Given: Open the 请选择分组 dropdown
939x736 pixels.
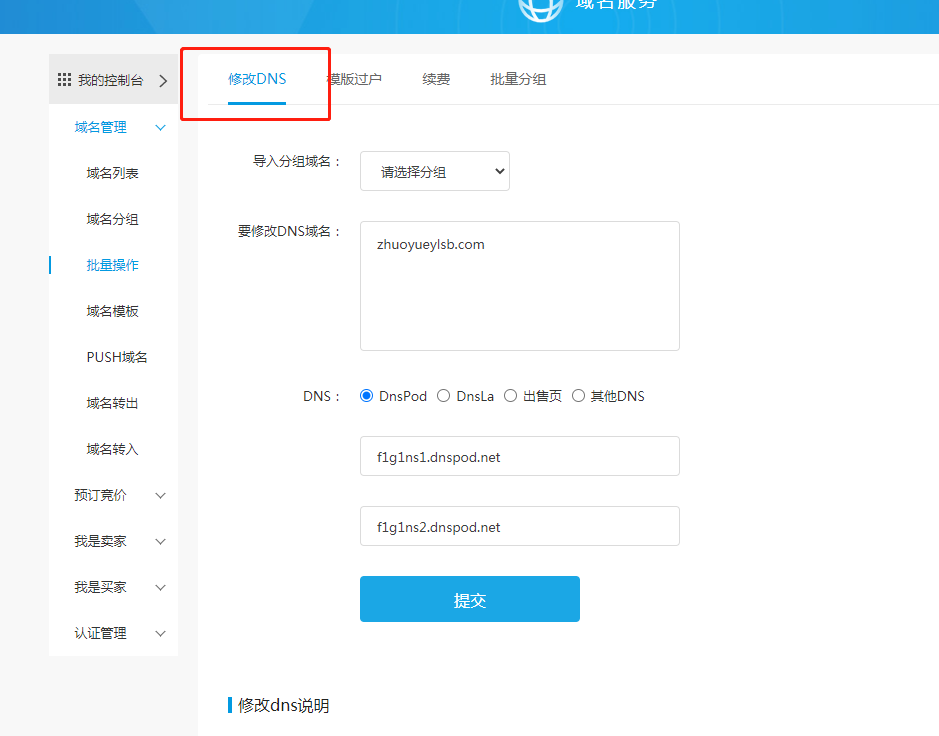Looking at the screenshot, I should [435, 171].
